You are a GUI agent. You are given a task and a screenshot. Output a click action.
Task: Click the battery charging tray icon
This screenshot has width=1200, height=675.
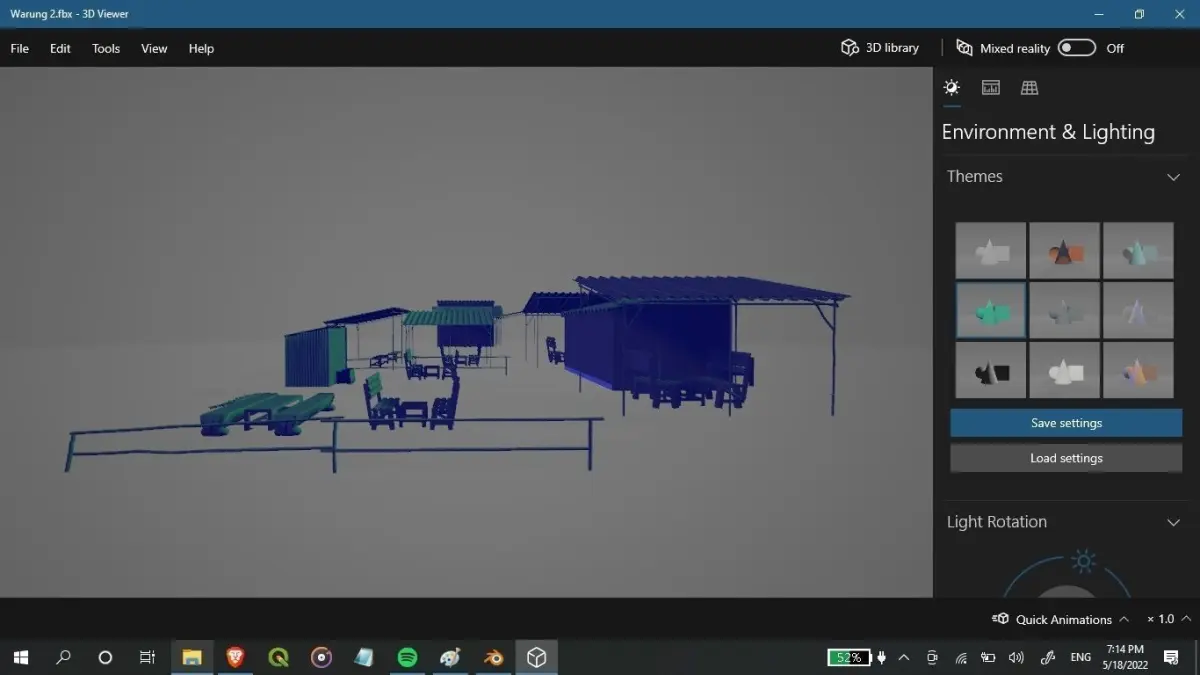pyautogui.click(x=988, y=657)
